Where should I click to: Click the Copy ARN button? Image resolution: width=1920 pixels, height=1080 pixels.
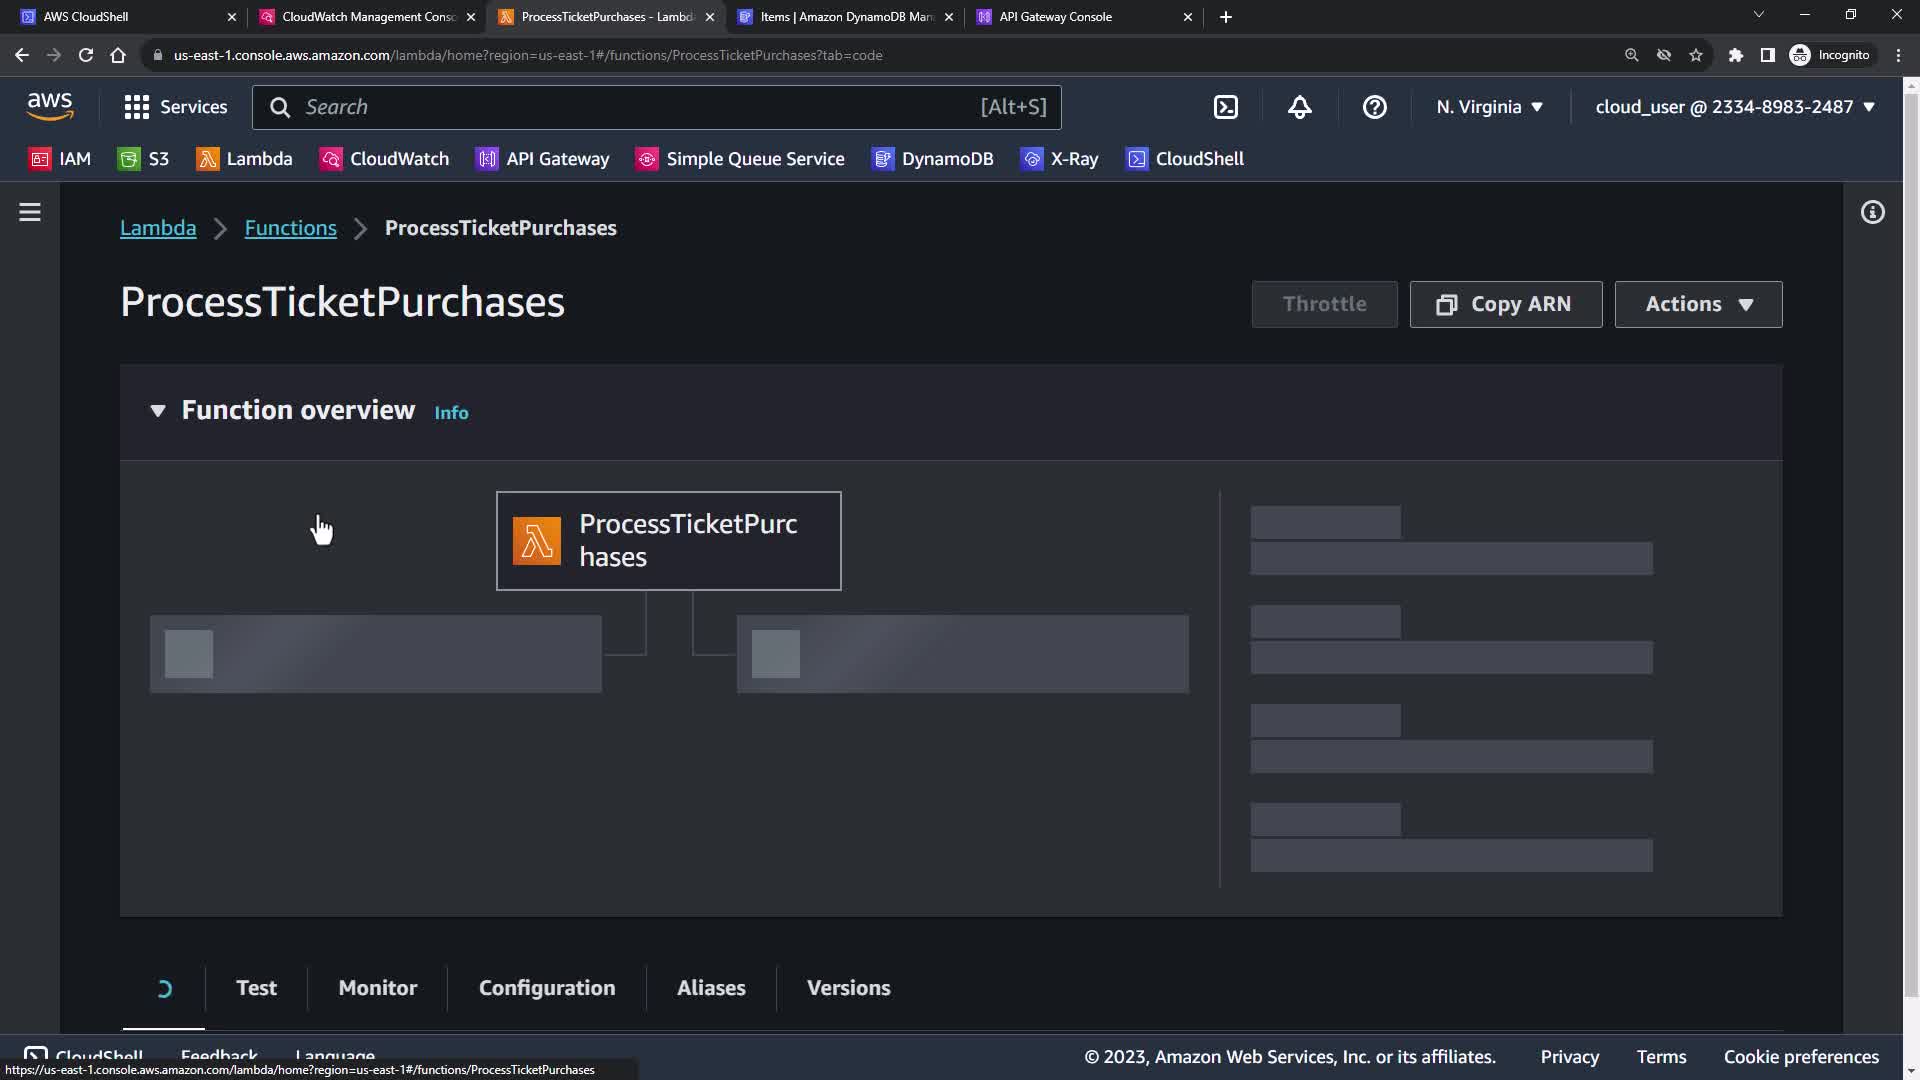click(1505, 304)
